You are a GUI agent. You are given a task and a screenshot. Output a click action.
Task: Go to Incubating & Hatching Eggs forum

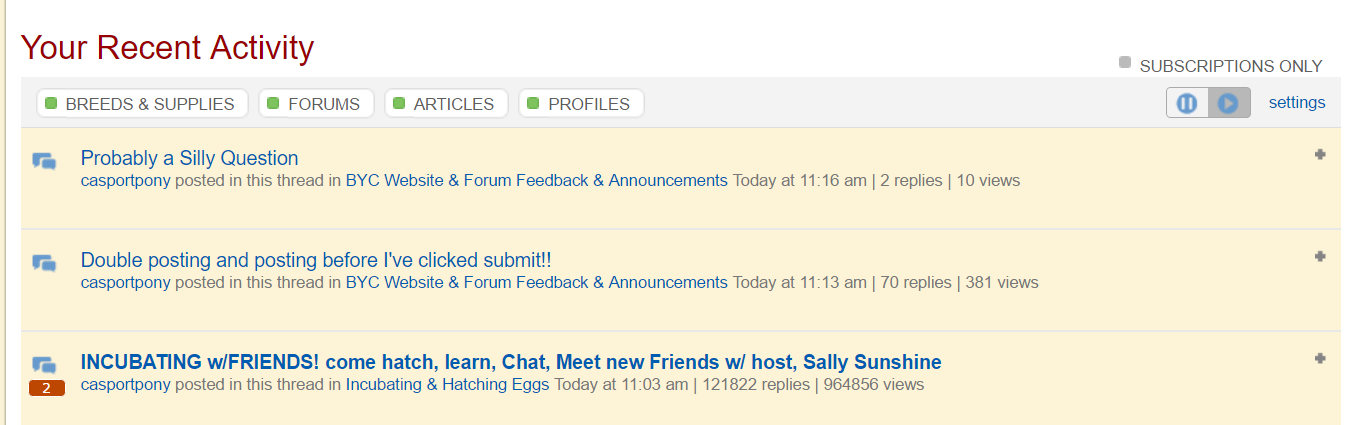(x=447, y=384)
